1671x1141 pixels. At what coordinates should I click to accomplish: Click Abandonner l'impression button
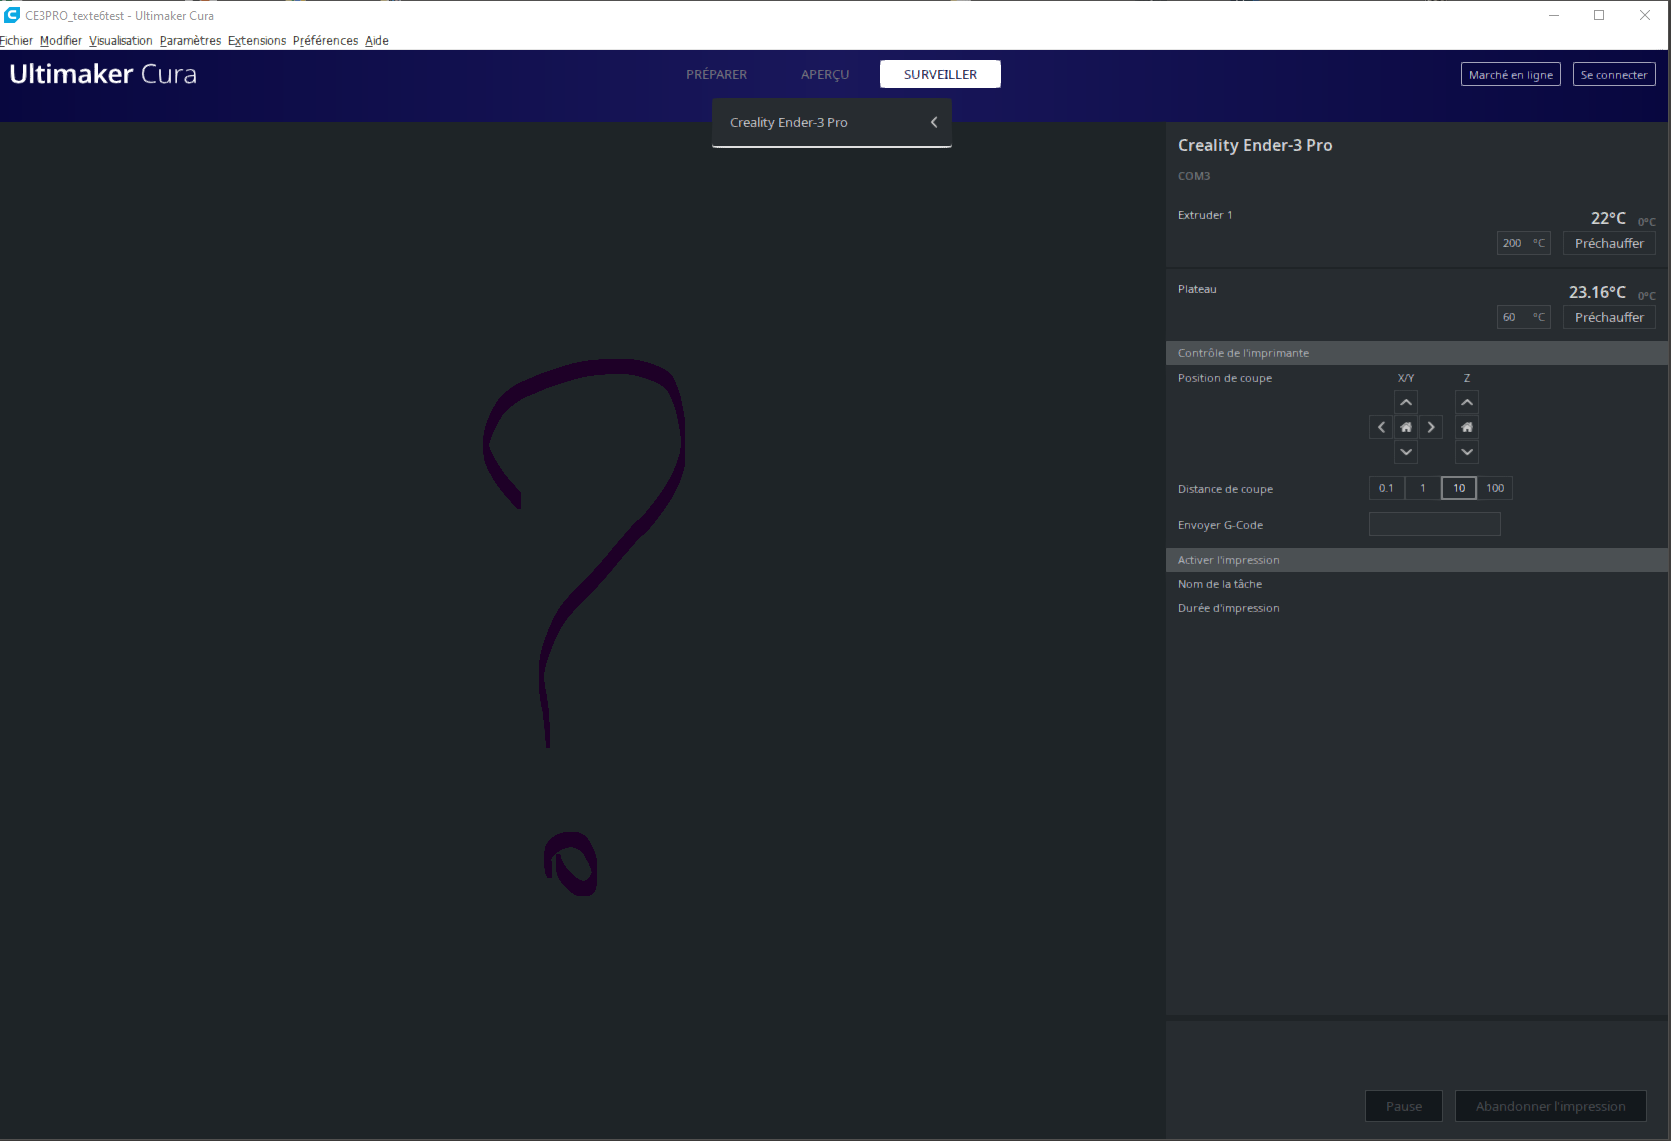coord(1551,1106)
